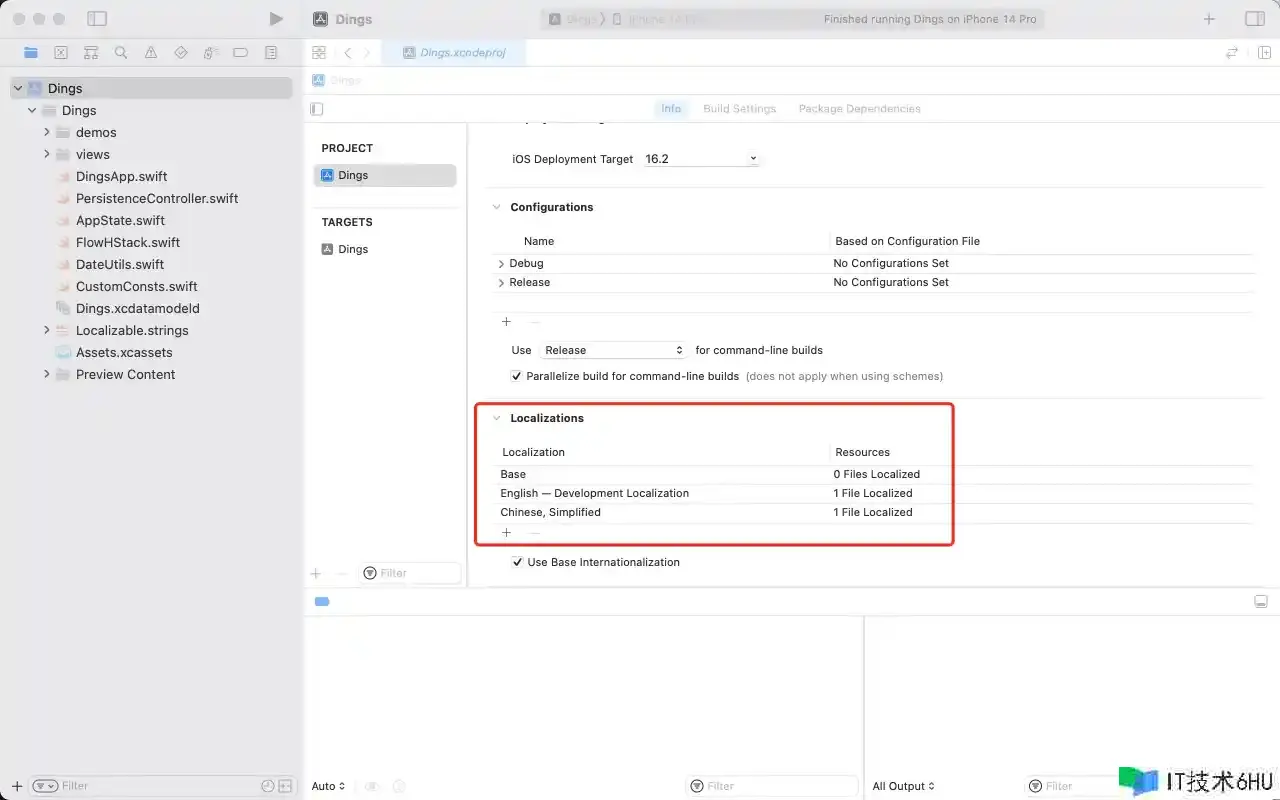
Task: Expand the Release configuration row
Action: click(x=501, y=283)
